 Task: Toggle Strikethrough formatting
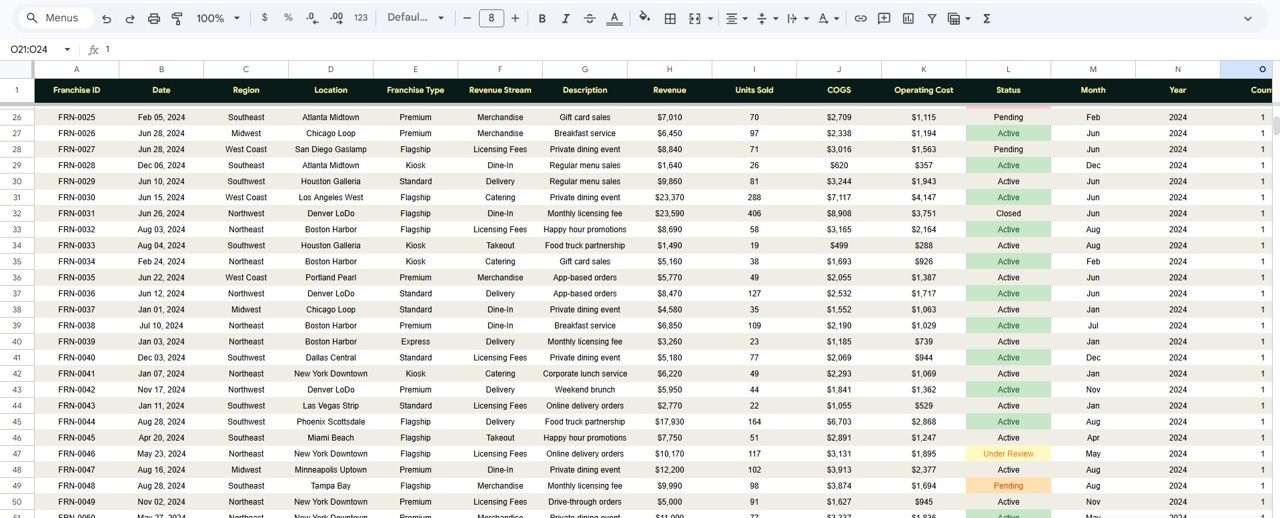click(589, 18)
